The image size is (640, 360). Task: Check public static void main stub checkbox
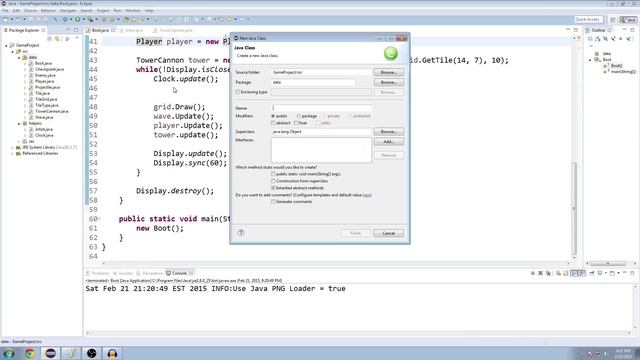pyautogui.click(x=273, y=174)
